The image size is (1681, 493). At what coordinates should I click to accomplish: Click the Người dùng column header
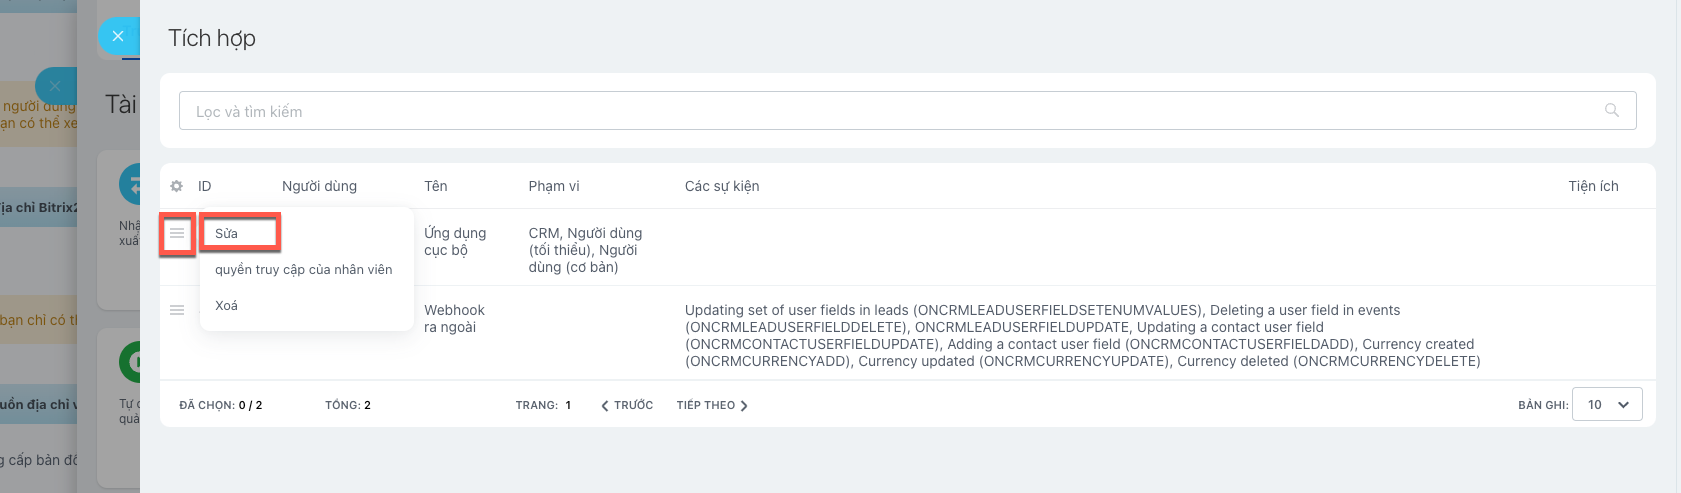[319, 187]
